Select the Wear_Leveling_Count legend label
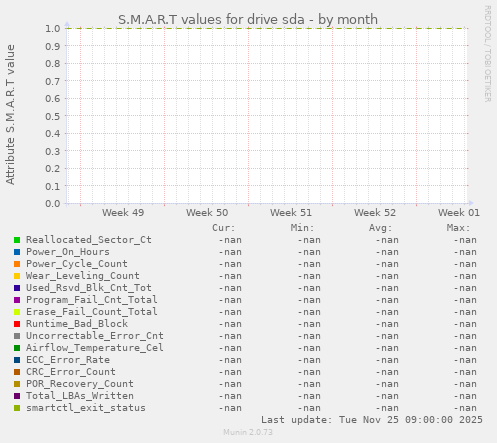 83,276
